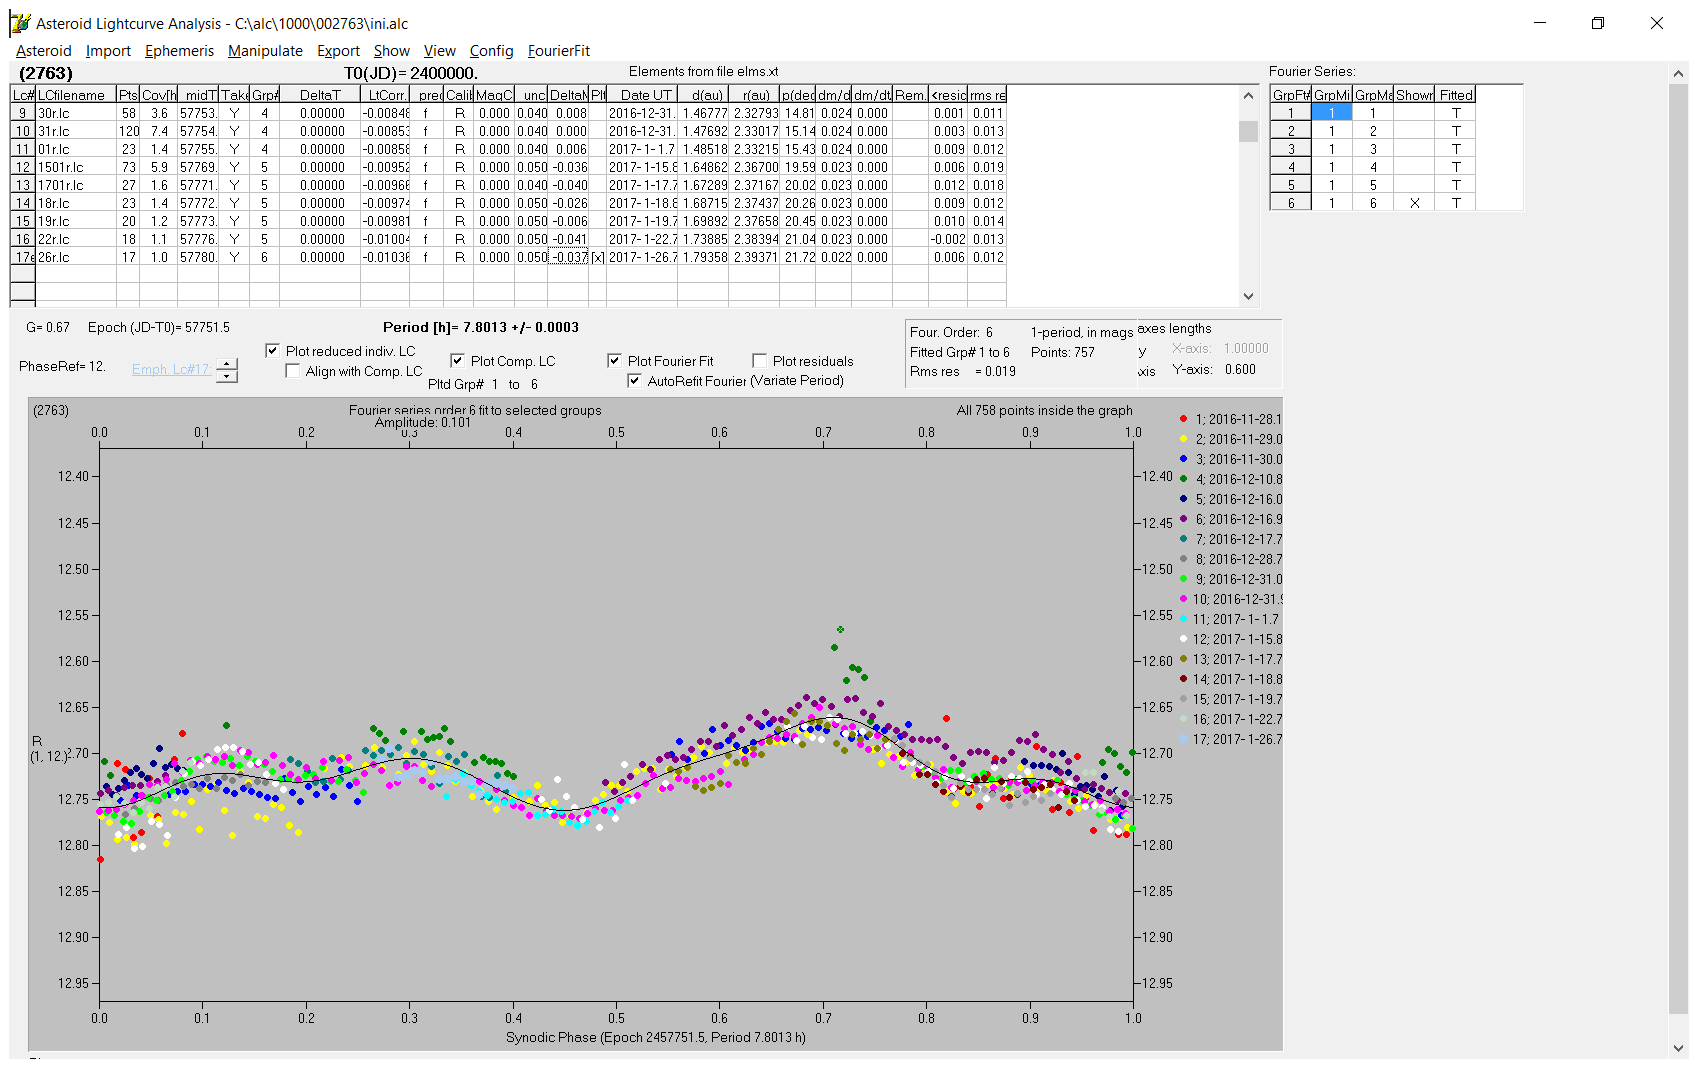This screenshot has height=1068, width=1698.
Task: Click highlighted GrpMi cell in Fourier Series row 1
Action: click(1332, 113)
